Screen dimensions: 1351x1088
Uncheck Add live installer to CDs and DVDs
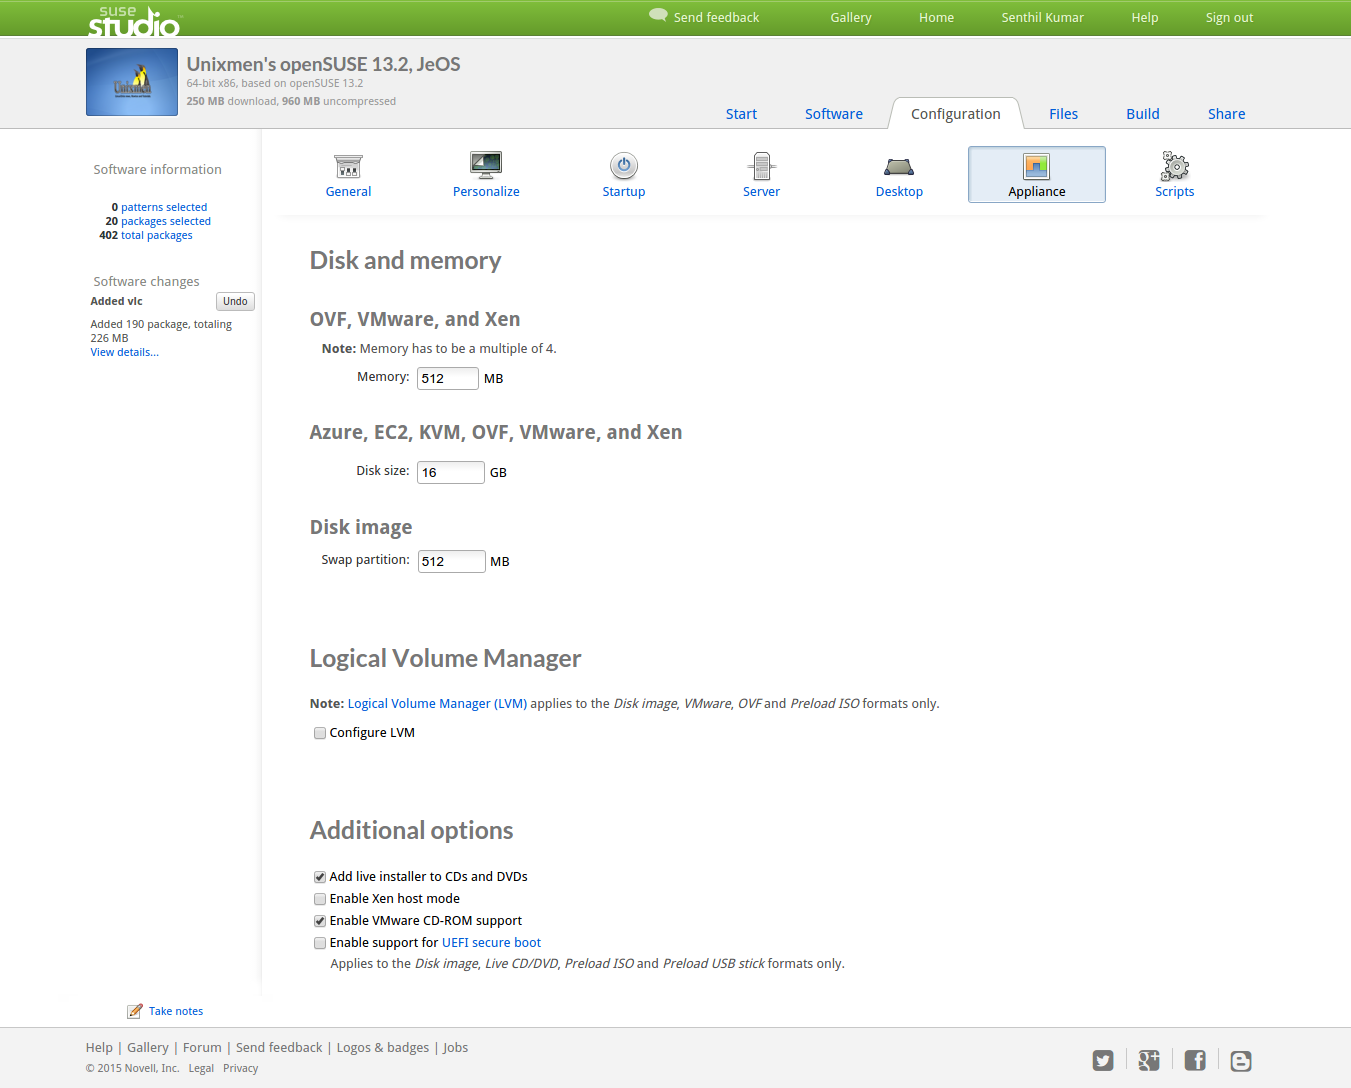320,877
